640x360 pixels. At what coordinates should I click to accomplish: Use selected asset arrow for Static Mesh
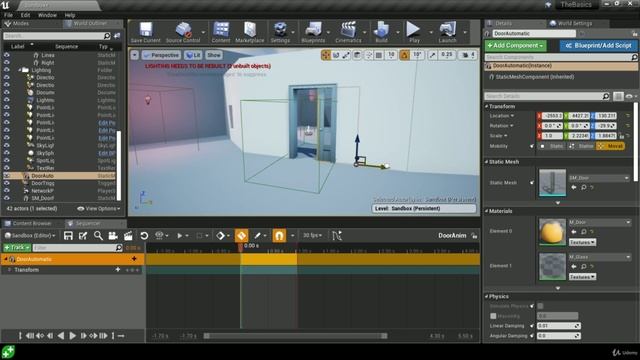pyautogui.click(x=573, y=187)
